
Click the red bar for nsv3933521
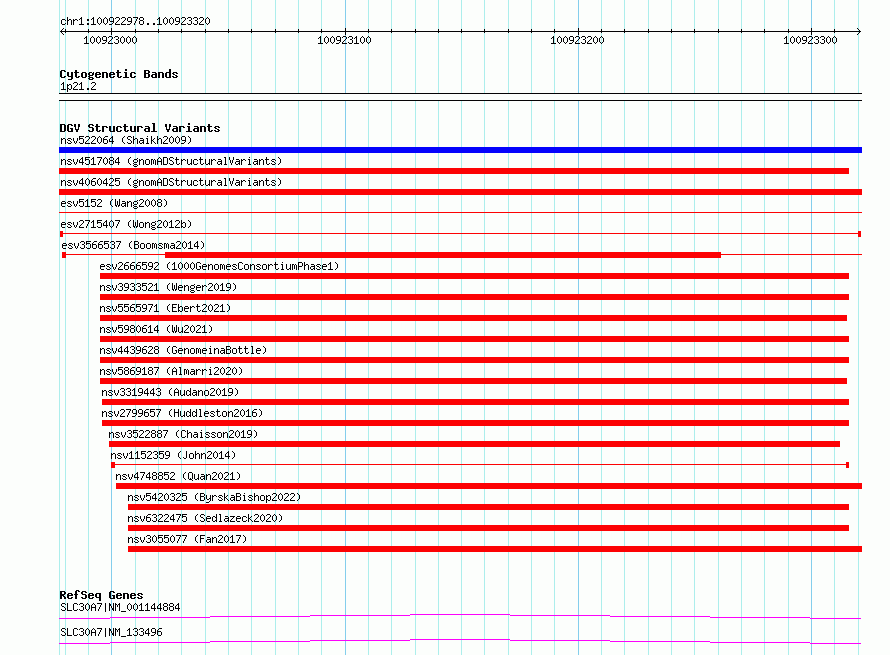(x=475, y=297)
